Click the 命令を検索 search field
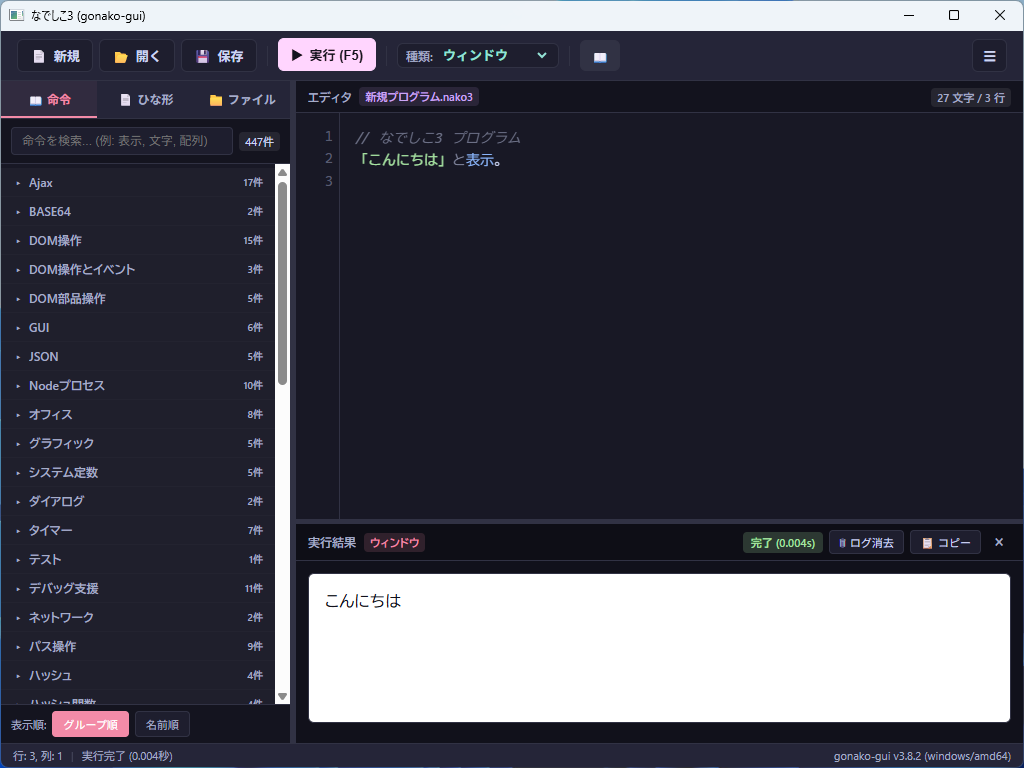The height and width of the screenshot is (768, 1024). (x=122, y=141)
